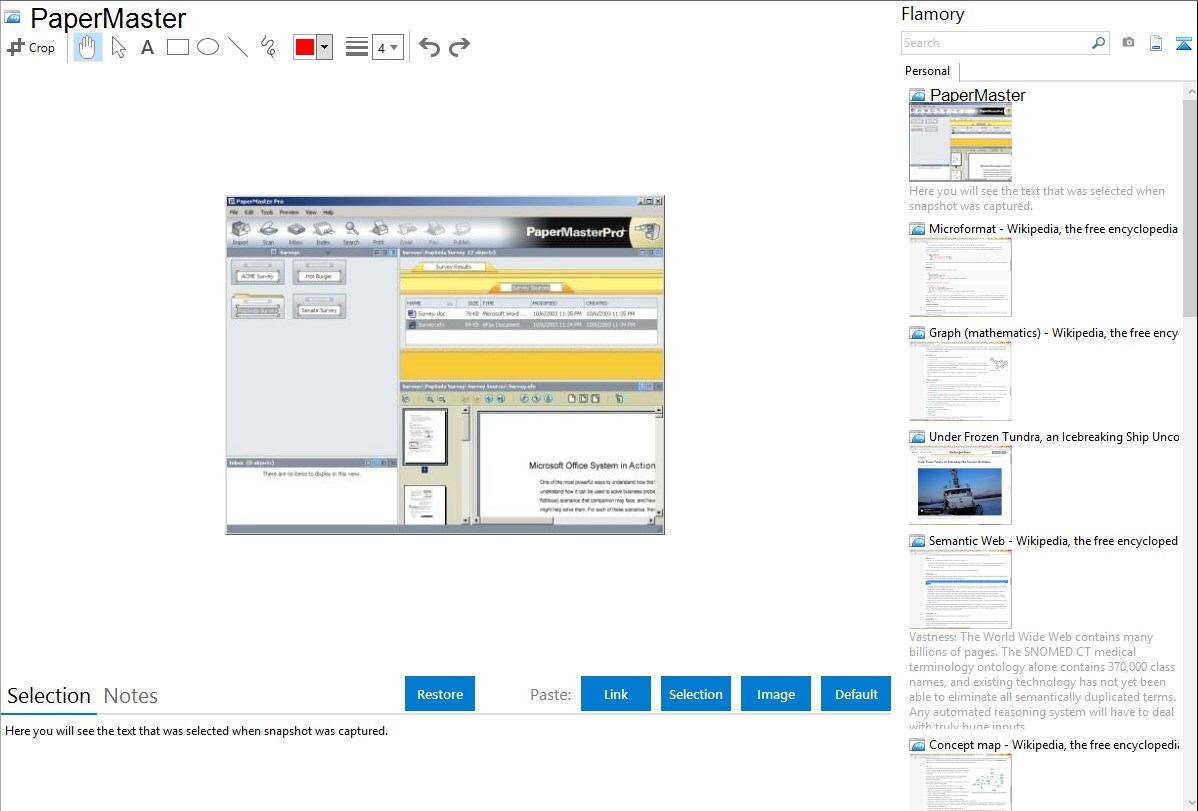The height and width of the screenshot is (811, 1198).
Task: Click the page document icon beside the camera
Action: tap(1156, 43)
